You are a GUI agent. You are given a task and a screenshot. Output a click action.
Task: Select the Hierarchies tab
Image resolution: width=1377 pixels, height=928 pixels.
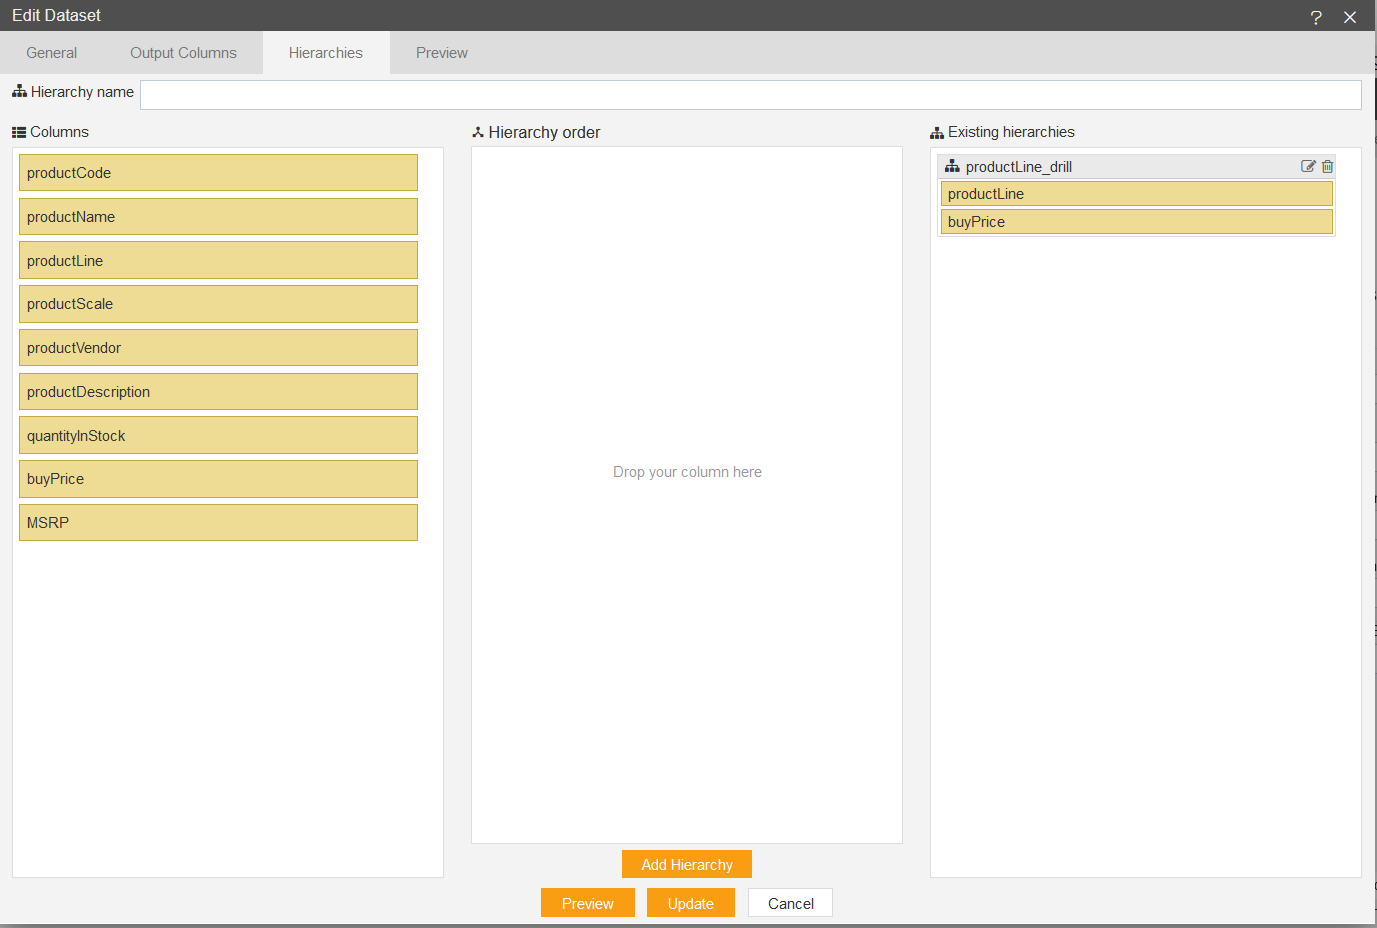326,53
